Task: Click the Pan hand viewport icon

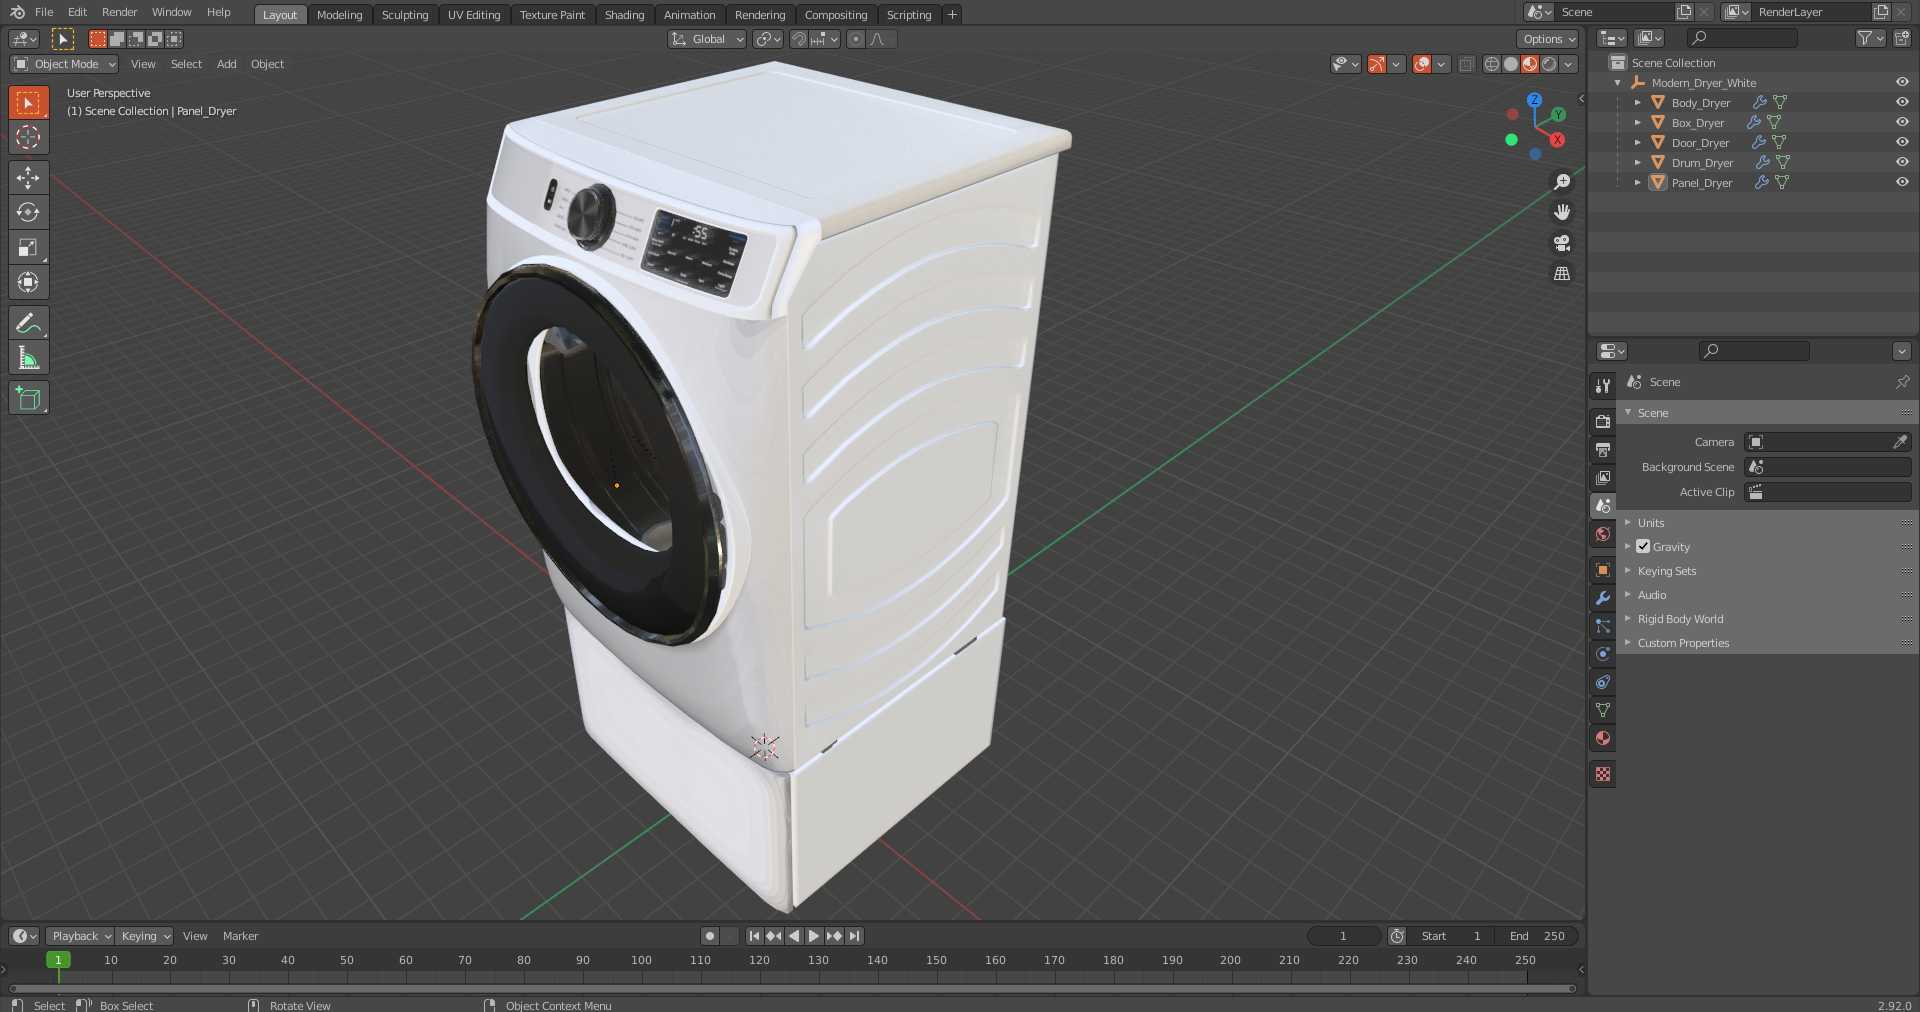Action: (x=1562, y=212)
